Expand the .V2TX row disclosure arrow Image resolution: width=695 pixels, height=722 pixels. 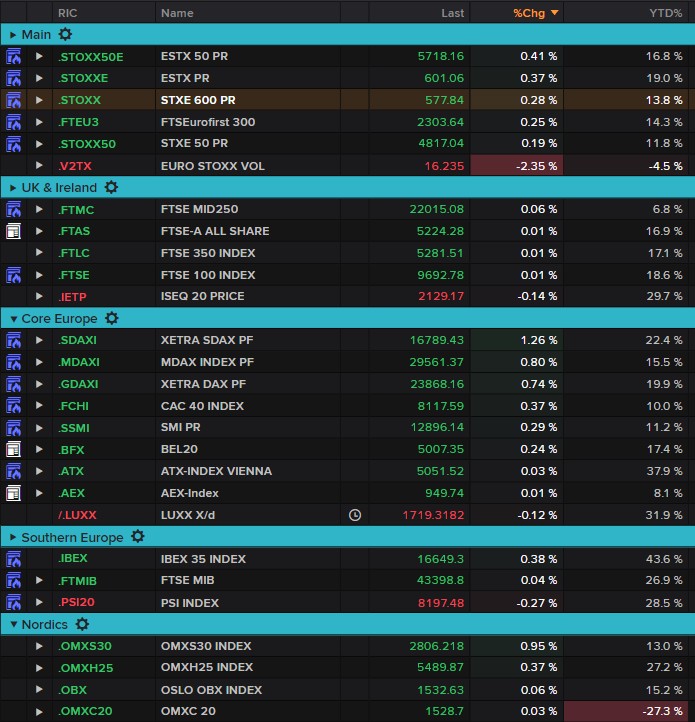[40, 166]
